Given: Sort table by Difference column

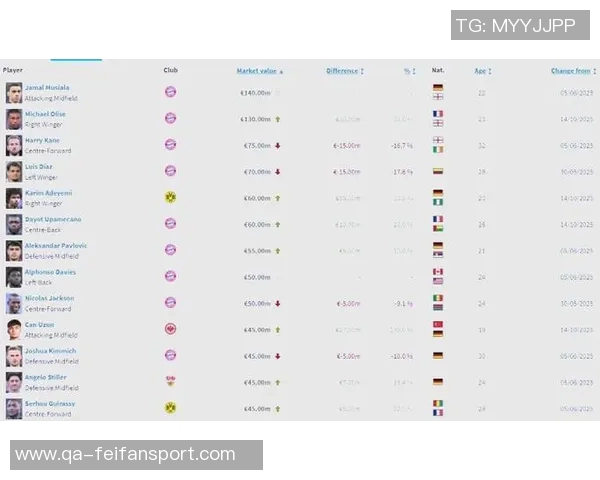Looking at the screenshot, I should click(343, 71).
